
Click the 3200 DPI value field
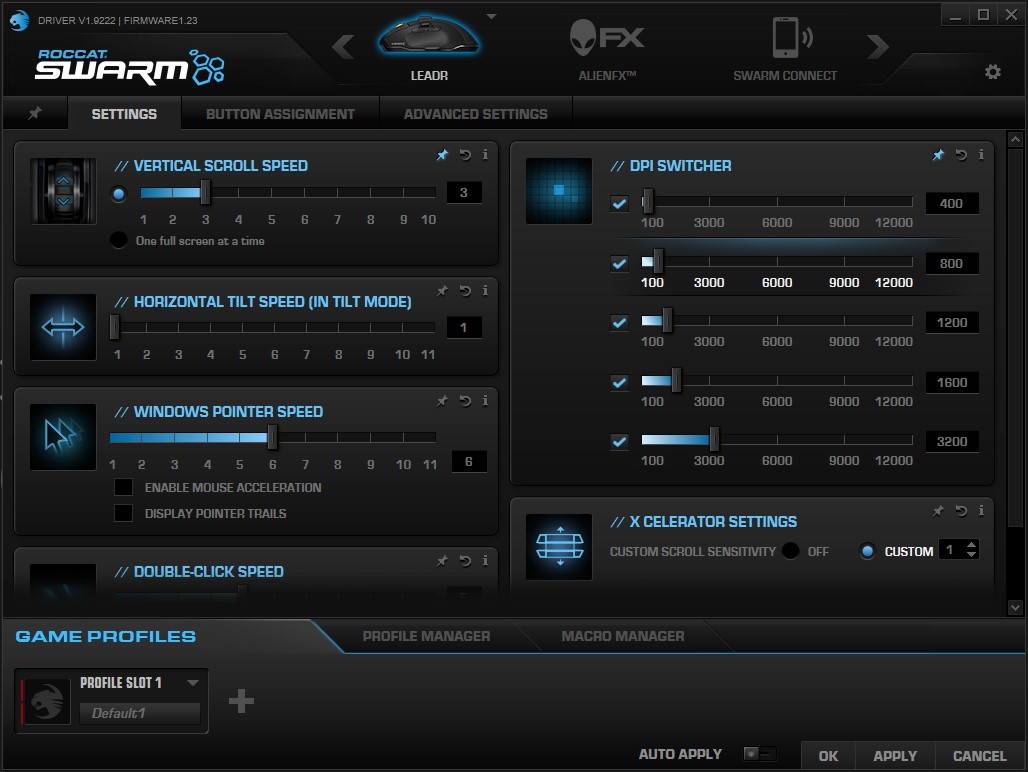click(952, 442)
